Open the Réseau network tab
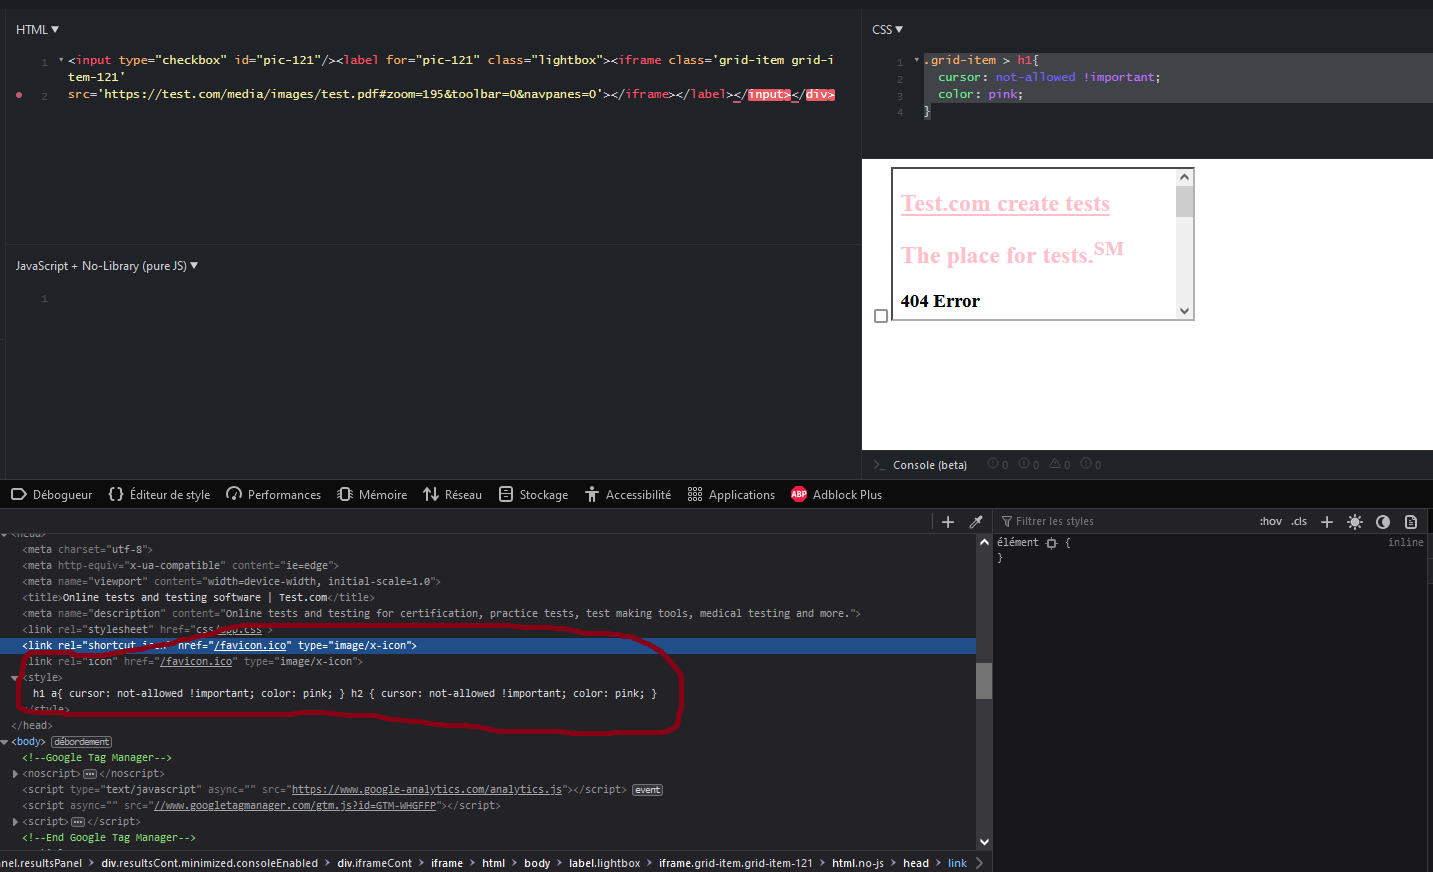The image size is (1433, 872). (452, 494)
